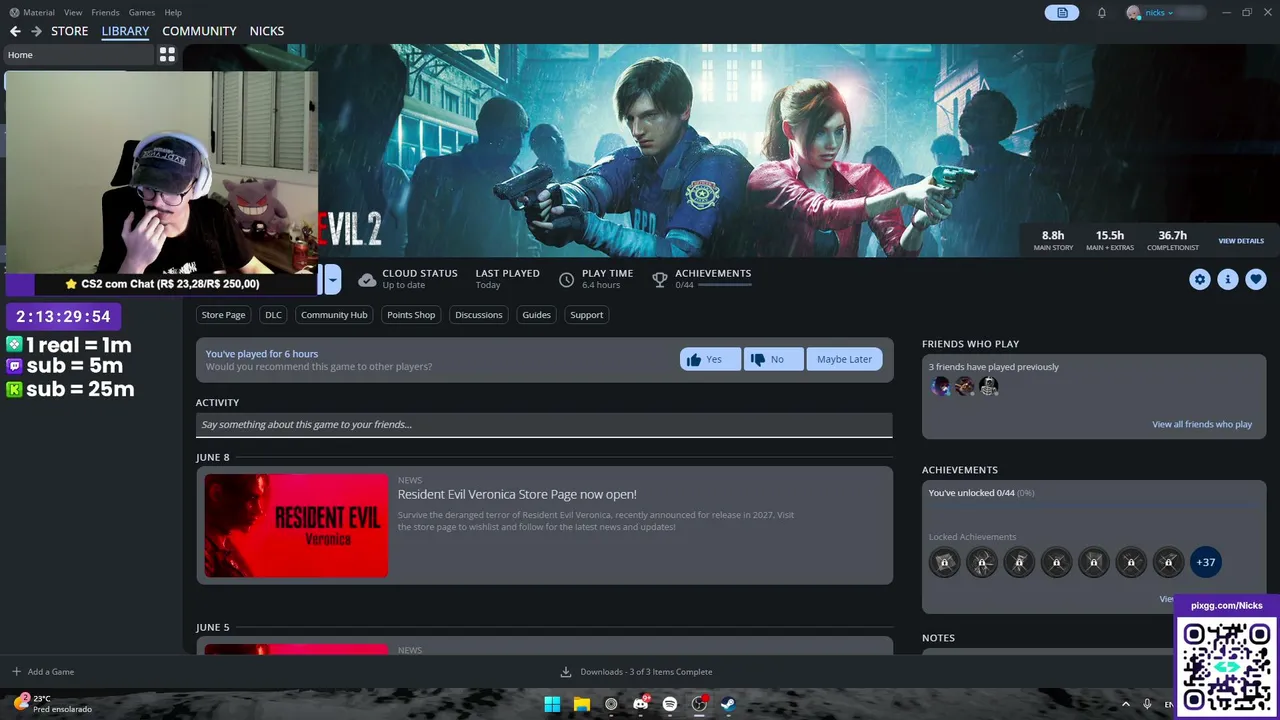Open the Guides page
The image size is (1280, 720).
click(536, 315)
